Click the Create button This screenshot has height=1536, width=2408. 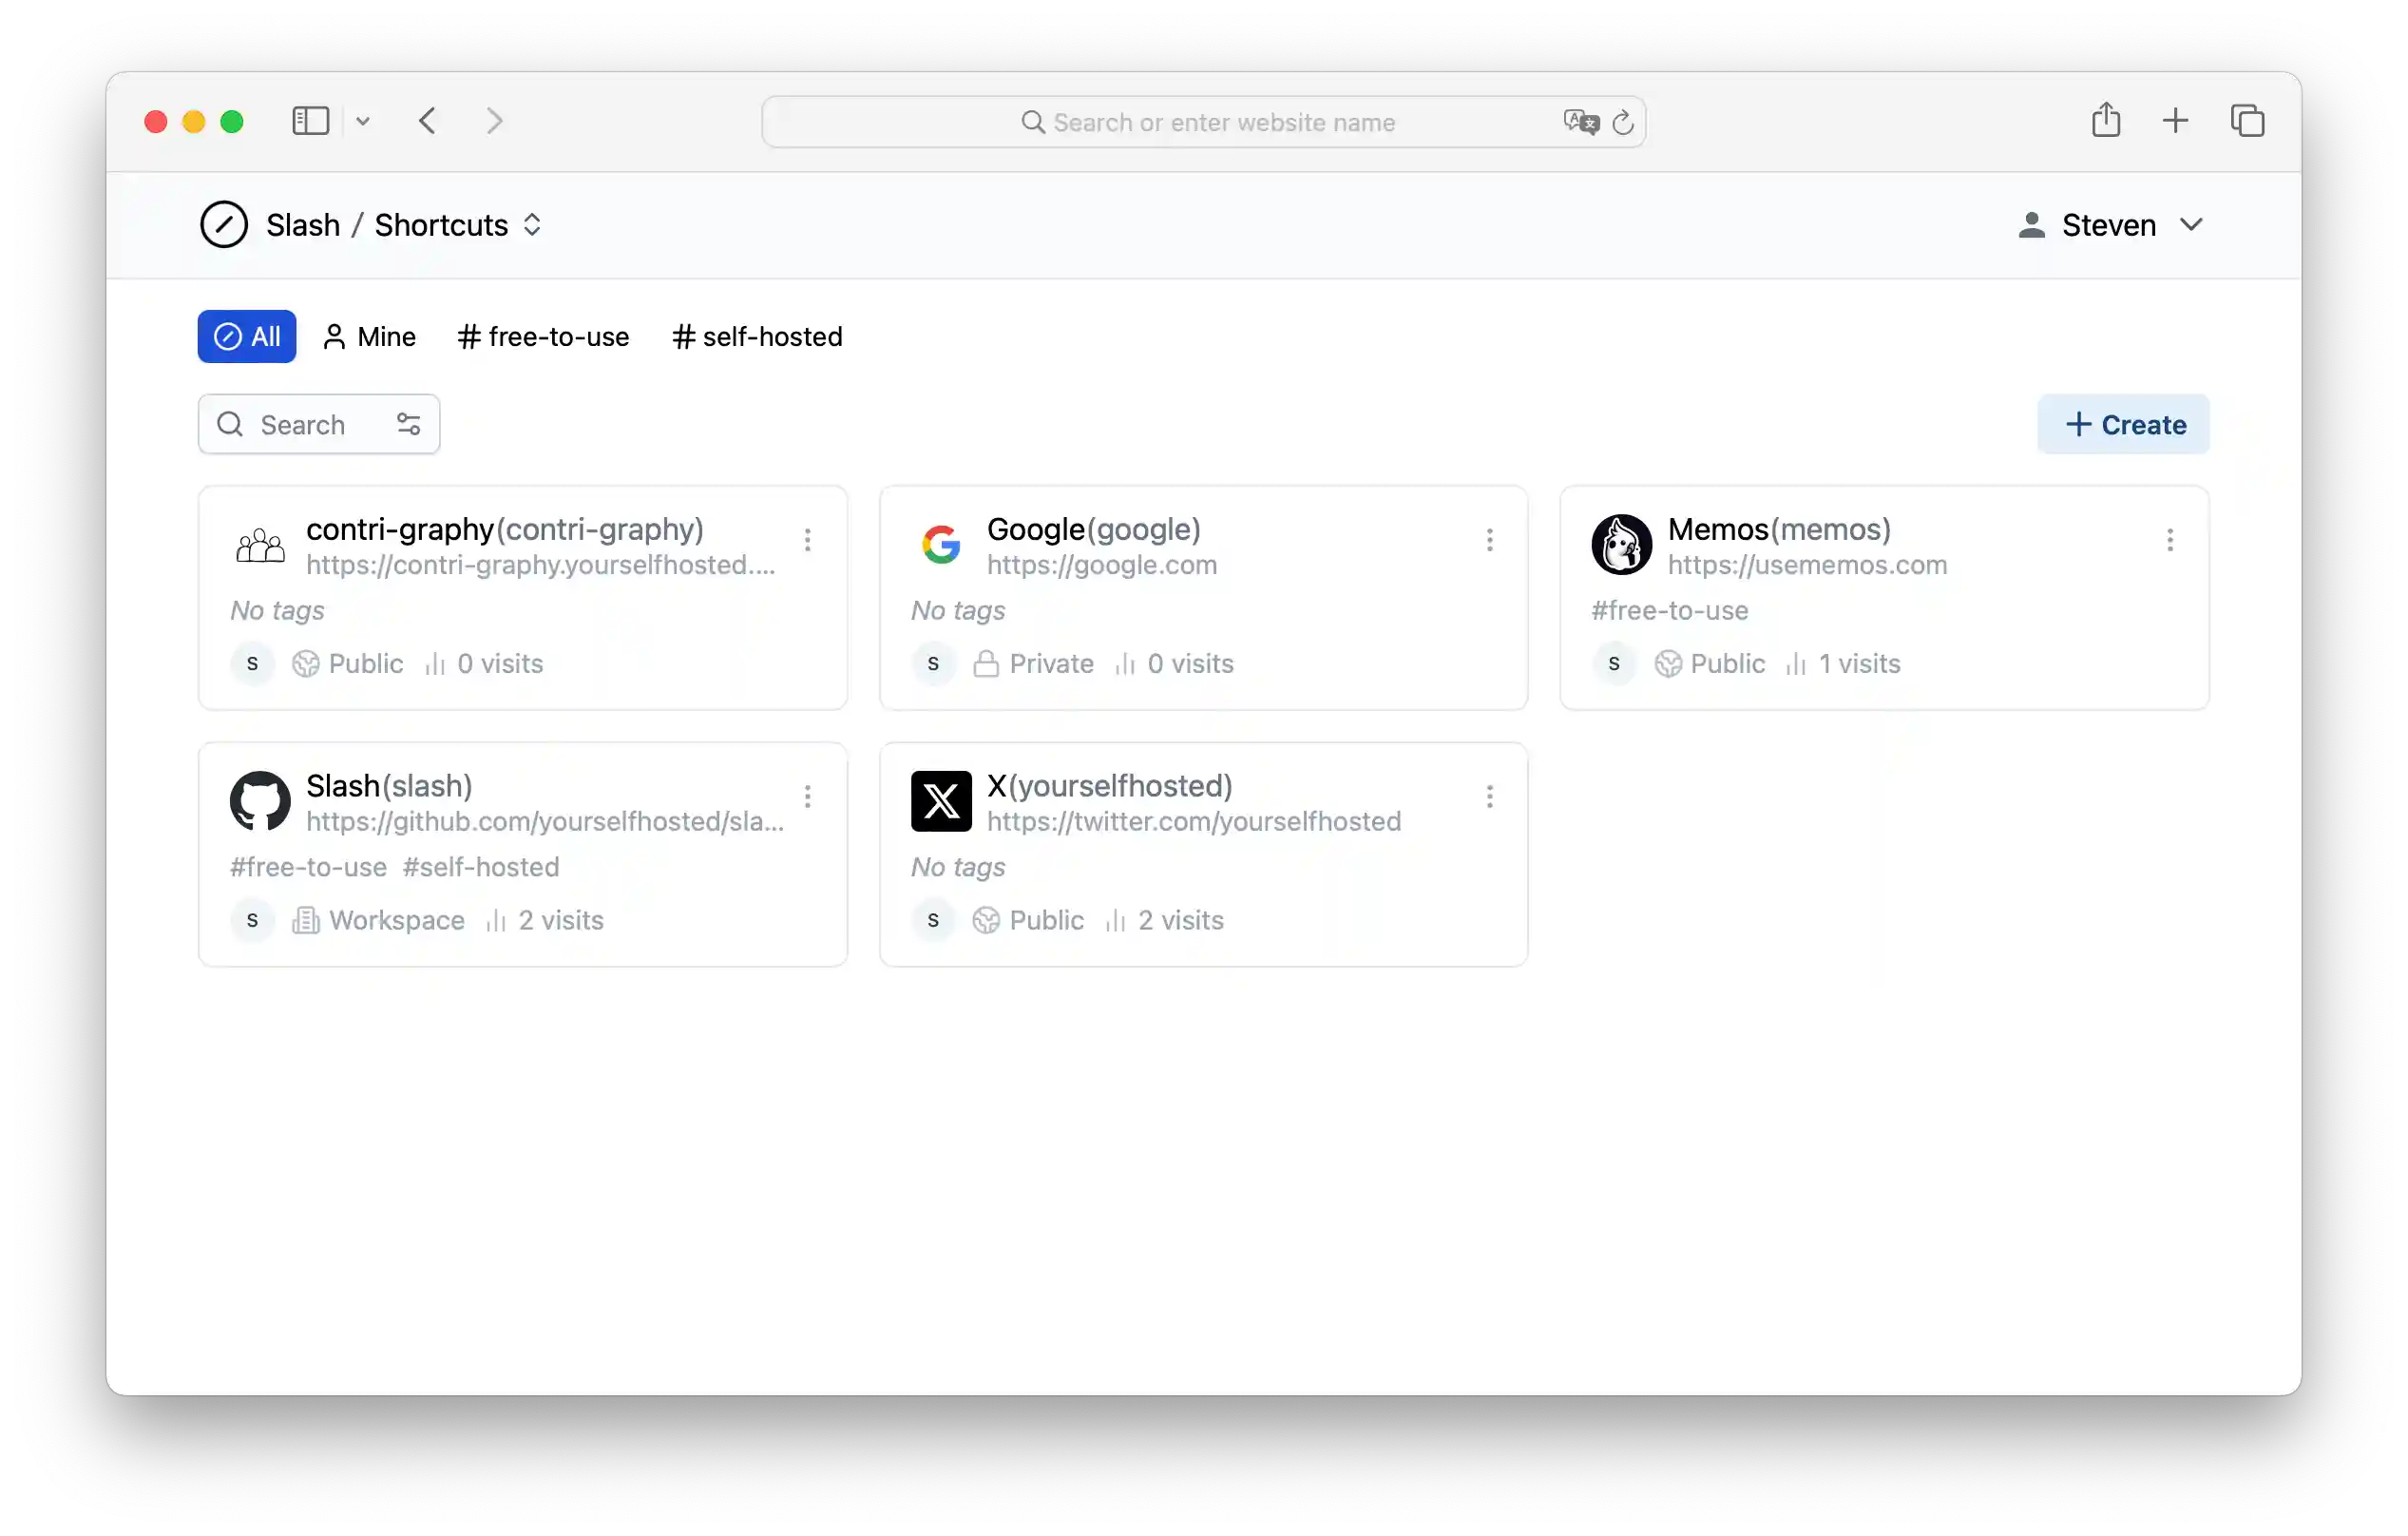pos(2122,424)
